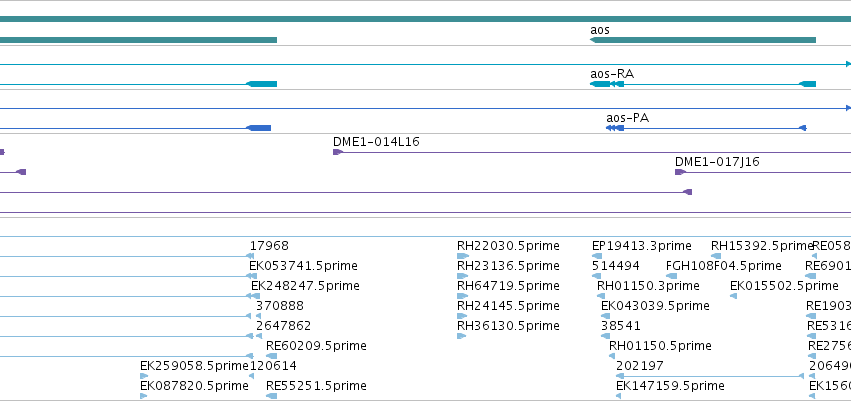This screenshot has width=851, height=401.
Task: Click the 202197 spliced alignment line
Action: pyautogui.click(x=710, y=375)
